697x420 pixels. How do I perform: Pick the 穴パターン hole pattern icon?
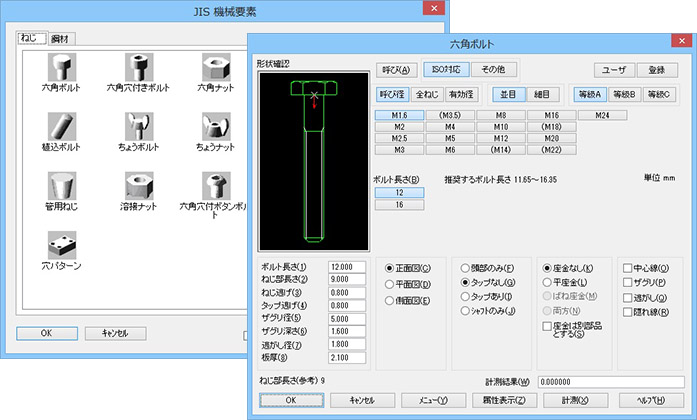[x=61, y=244]
